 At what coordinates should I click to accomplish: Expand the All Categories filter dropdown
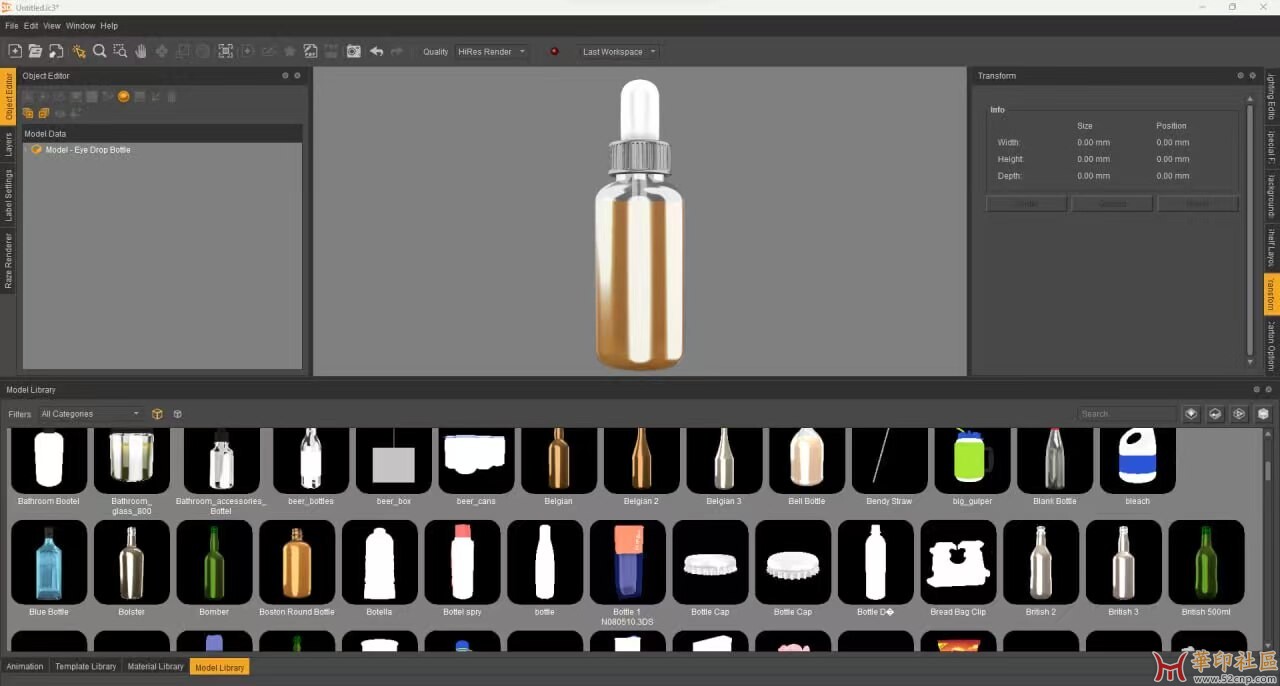[x=90, y=414]
